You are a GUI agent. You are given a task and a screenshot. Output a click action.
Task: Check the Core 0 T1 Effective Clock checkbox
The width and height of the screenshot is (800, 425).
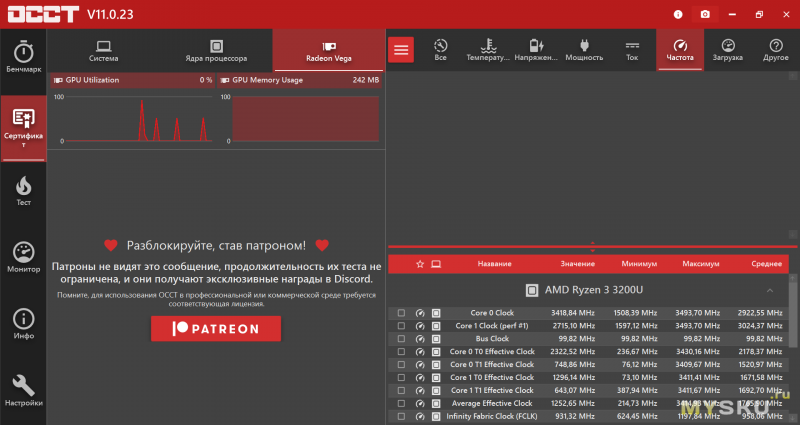pyautogui.click(x=402, y=365)
